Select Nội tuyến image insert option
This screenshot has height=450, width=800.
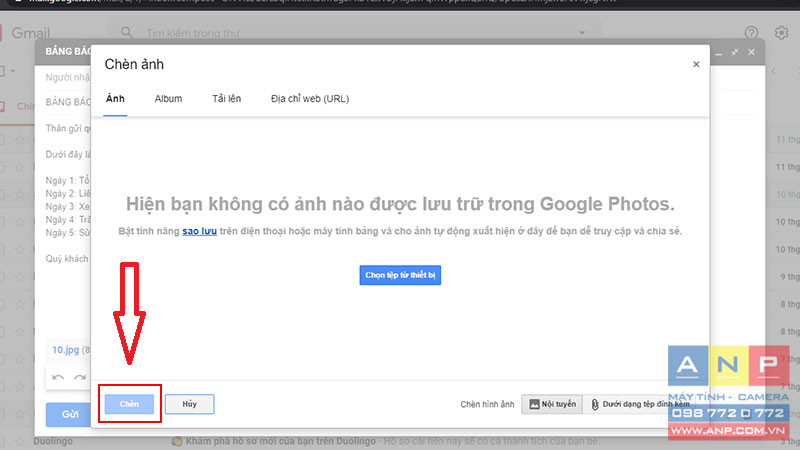(x=552, y=404)
